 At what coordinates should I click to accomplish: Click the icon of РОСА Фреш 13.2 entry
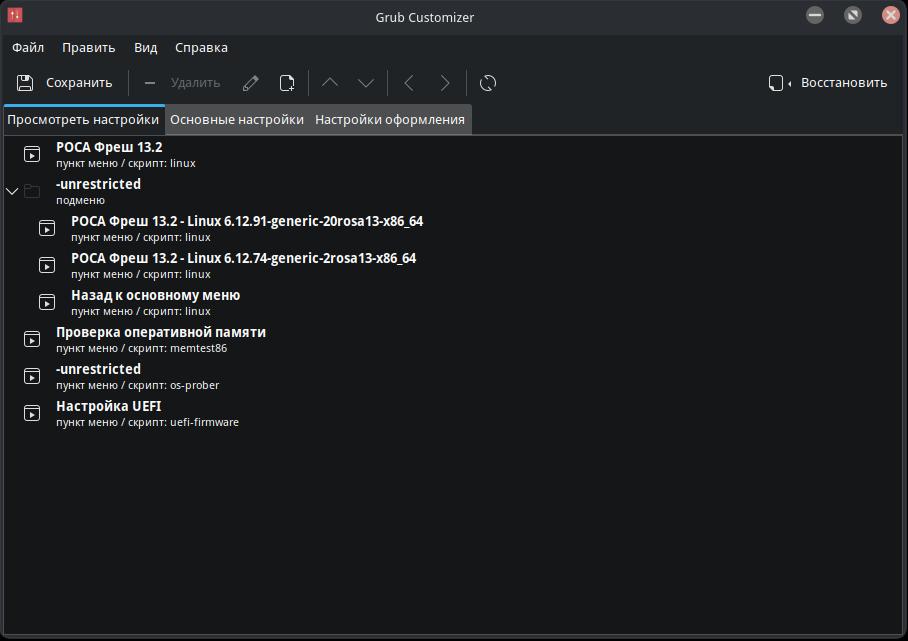[x=32, y=155]
